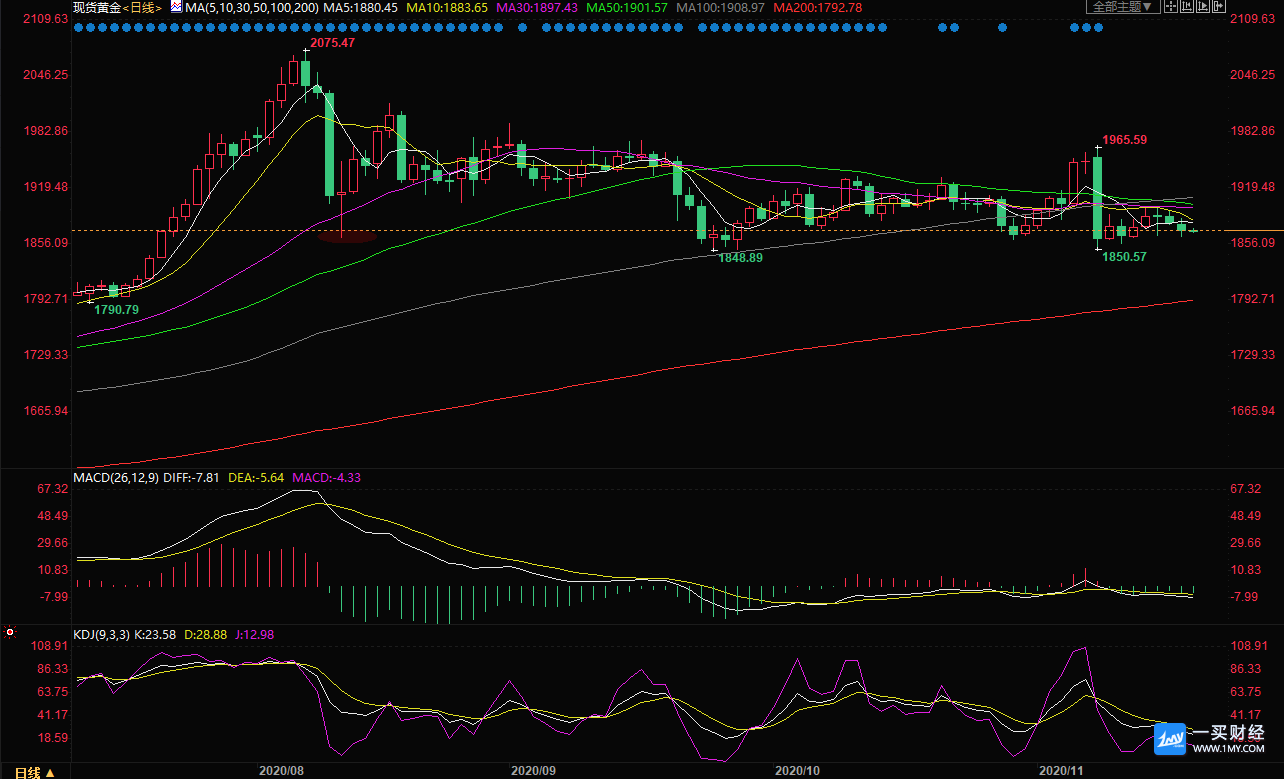Image resolution: width=1284 pixels, height=779 pixels.
Task: Click the 2075.47 high price label
Action: tap(333, 44)
